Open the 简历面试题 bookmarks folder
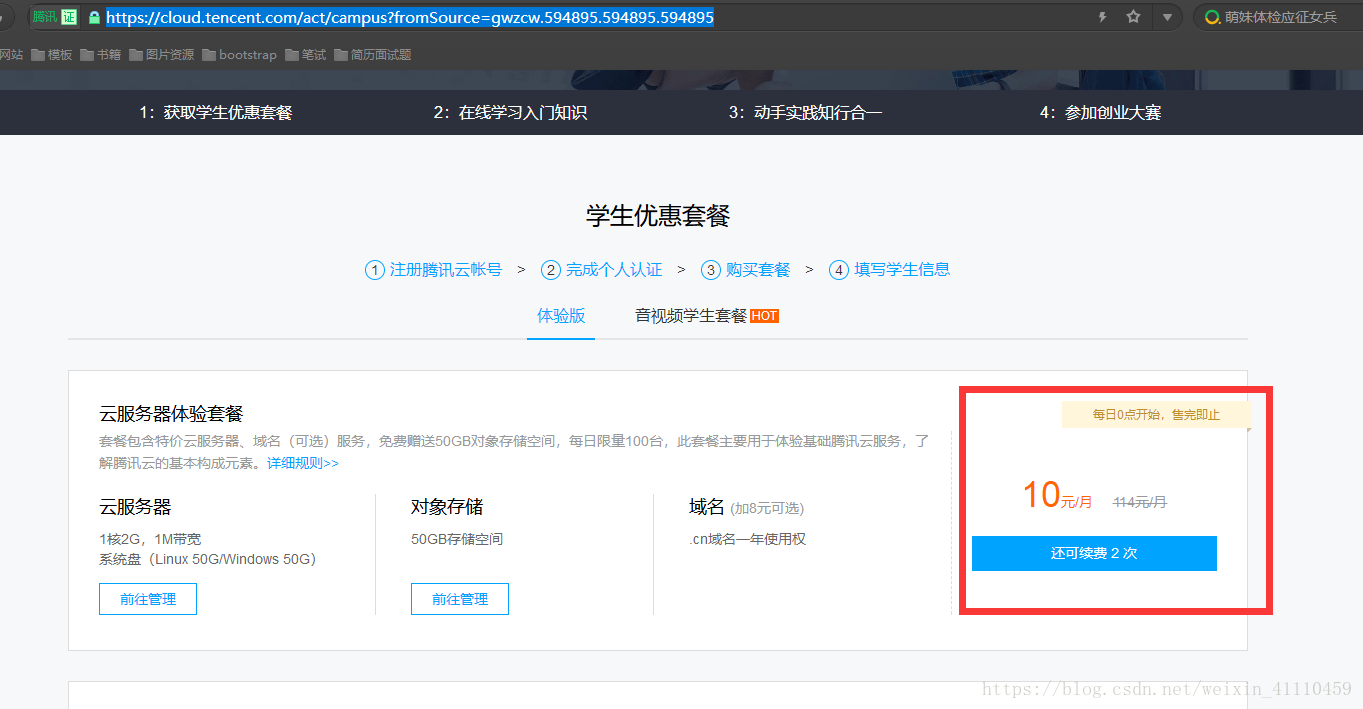Screen dimensions: 1363x709 (373, 55)
